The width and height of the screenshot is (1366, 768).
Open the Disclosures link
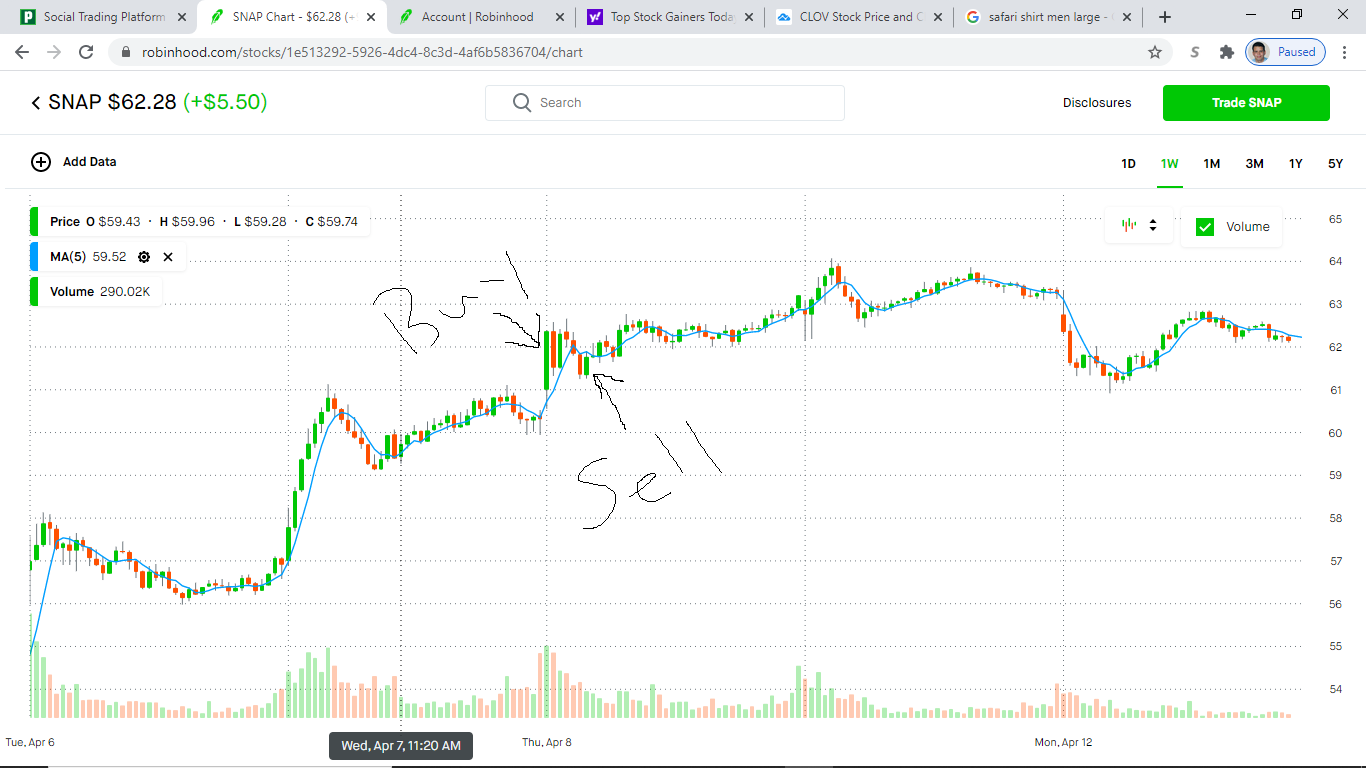point(1097,103)
